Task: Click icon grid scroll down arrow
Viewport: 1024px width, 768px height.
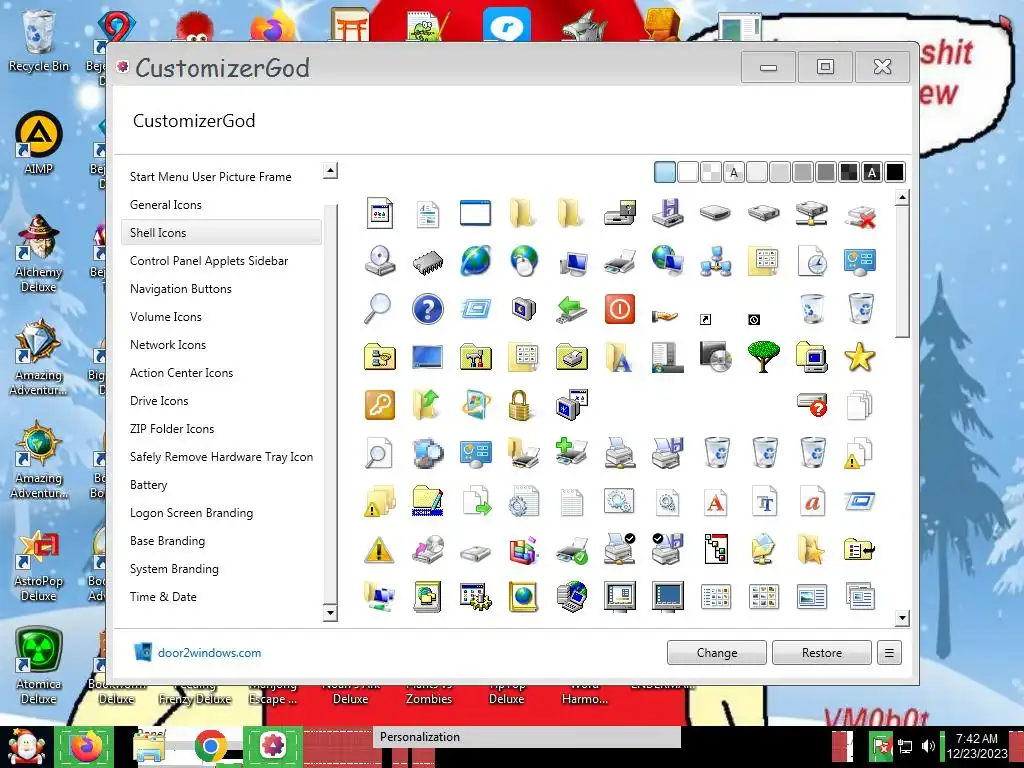Action: [902, 618]
